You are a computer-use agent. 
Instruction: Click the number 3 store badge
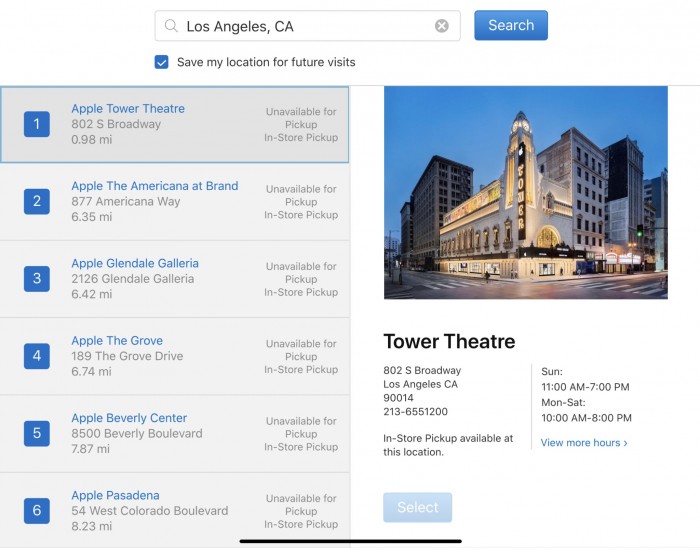coord(37,278)
